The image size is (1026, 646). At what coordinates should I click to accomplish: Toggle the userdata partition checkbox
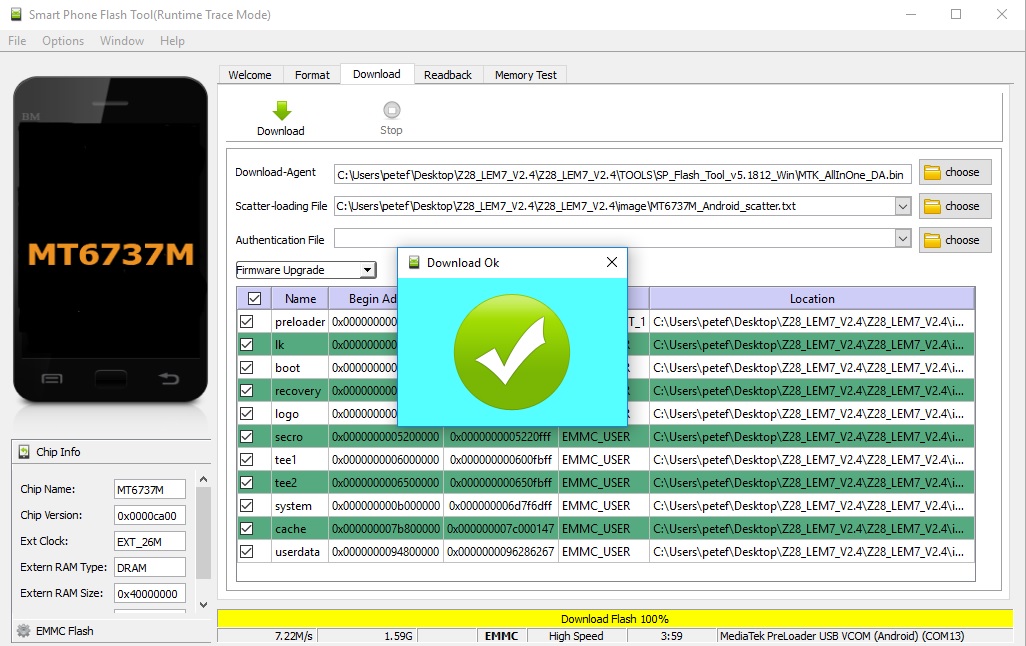click(x=246, y=551)
